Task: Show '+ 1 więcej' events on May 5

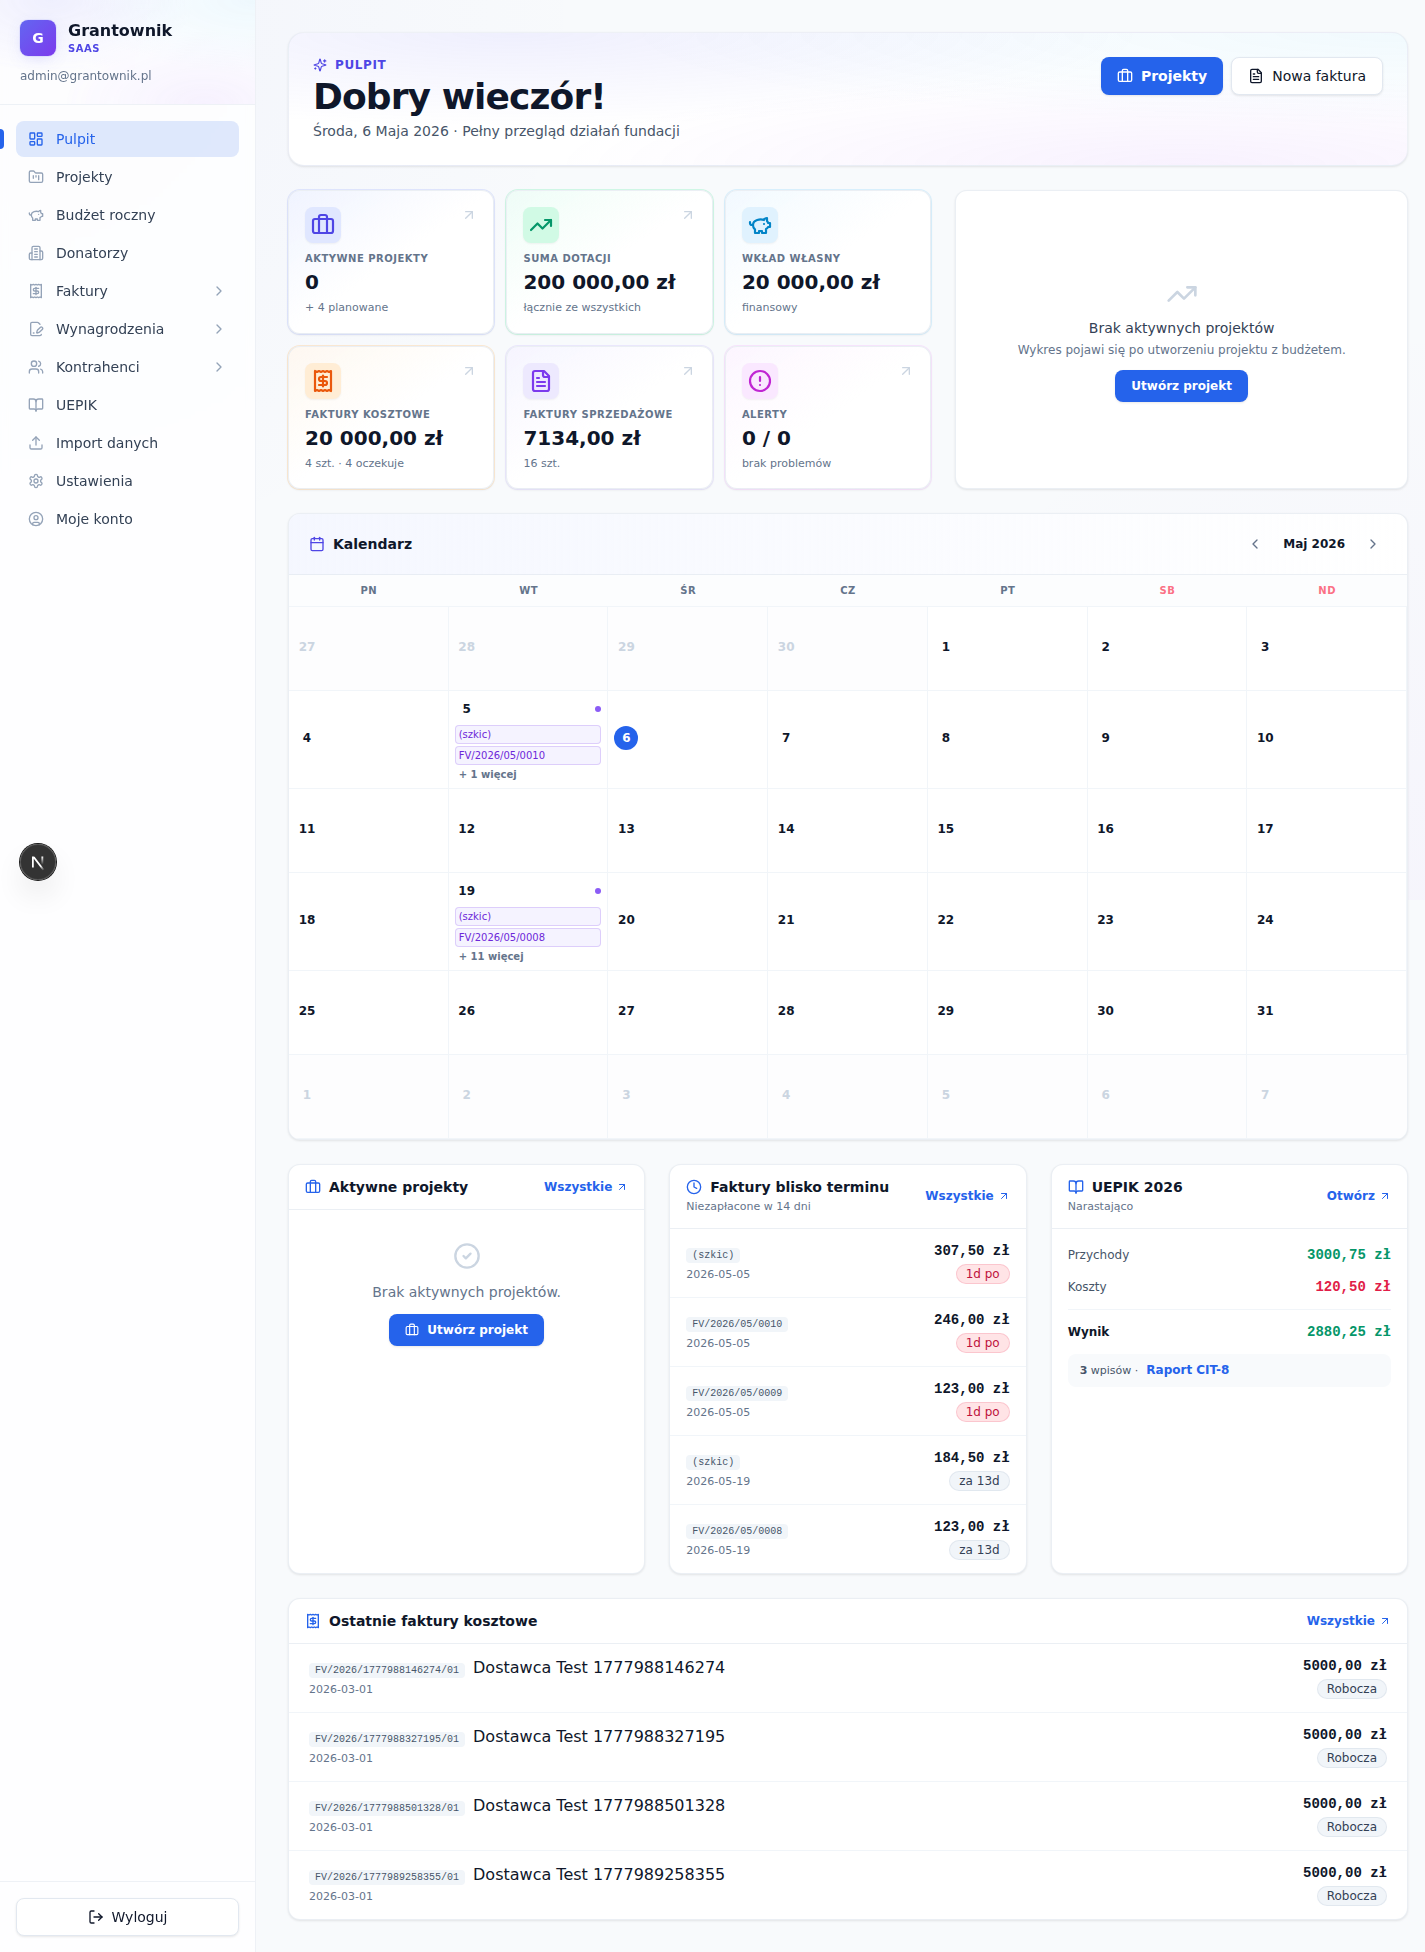Action: tap(488, 775)
